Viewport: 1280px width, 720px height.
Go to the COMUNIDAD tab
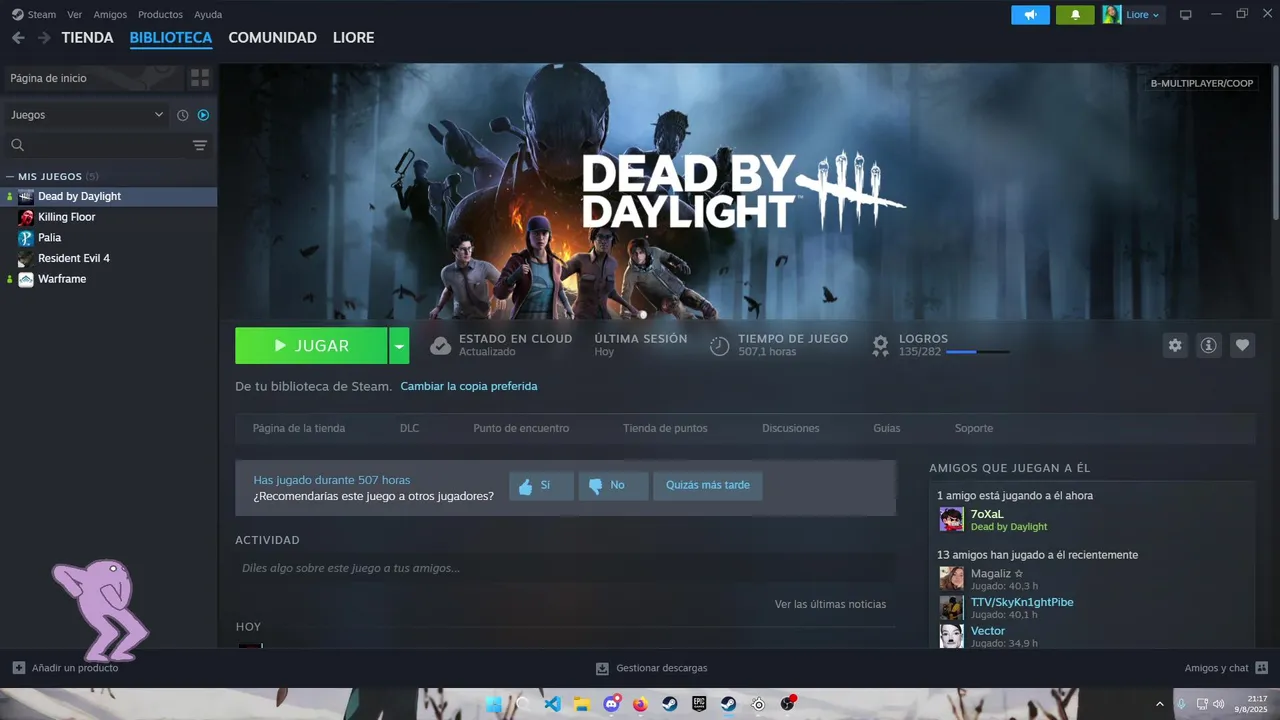(272, 38)
